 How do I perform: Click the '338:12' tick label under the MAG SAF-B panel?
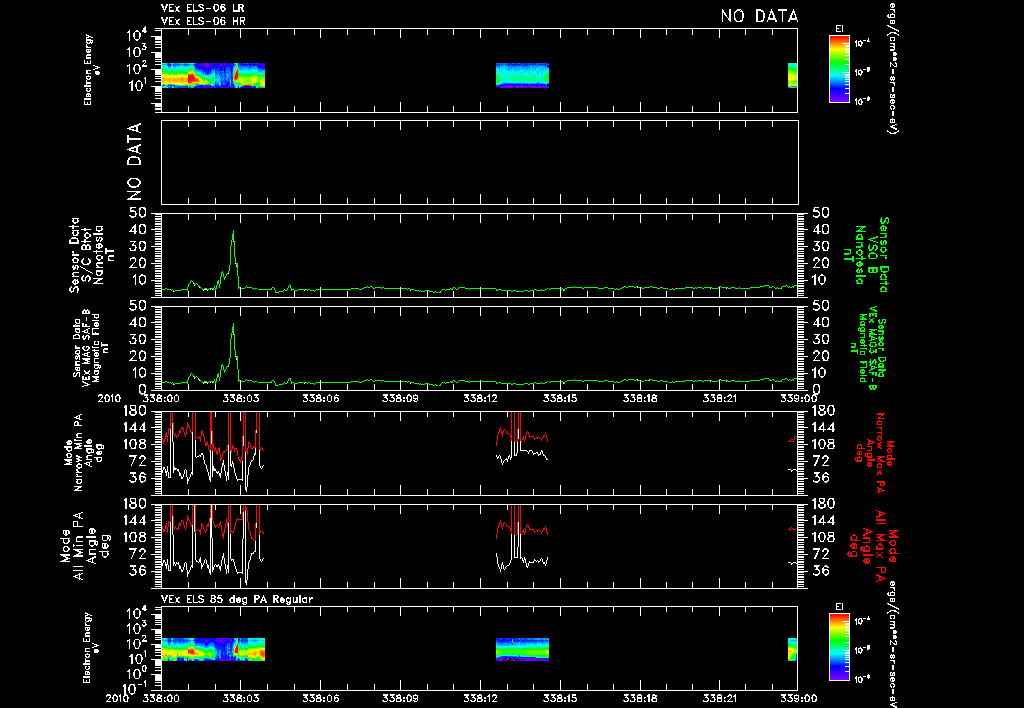click(x=480, y=398)
